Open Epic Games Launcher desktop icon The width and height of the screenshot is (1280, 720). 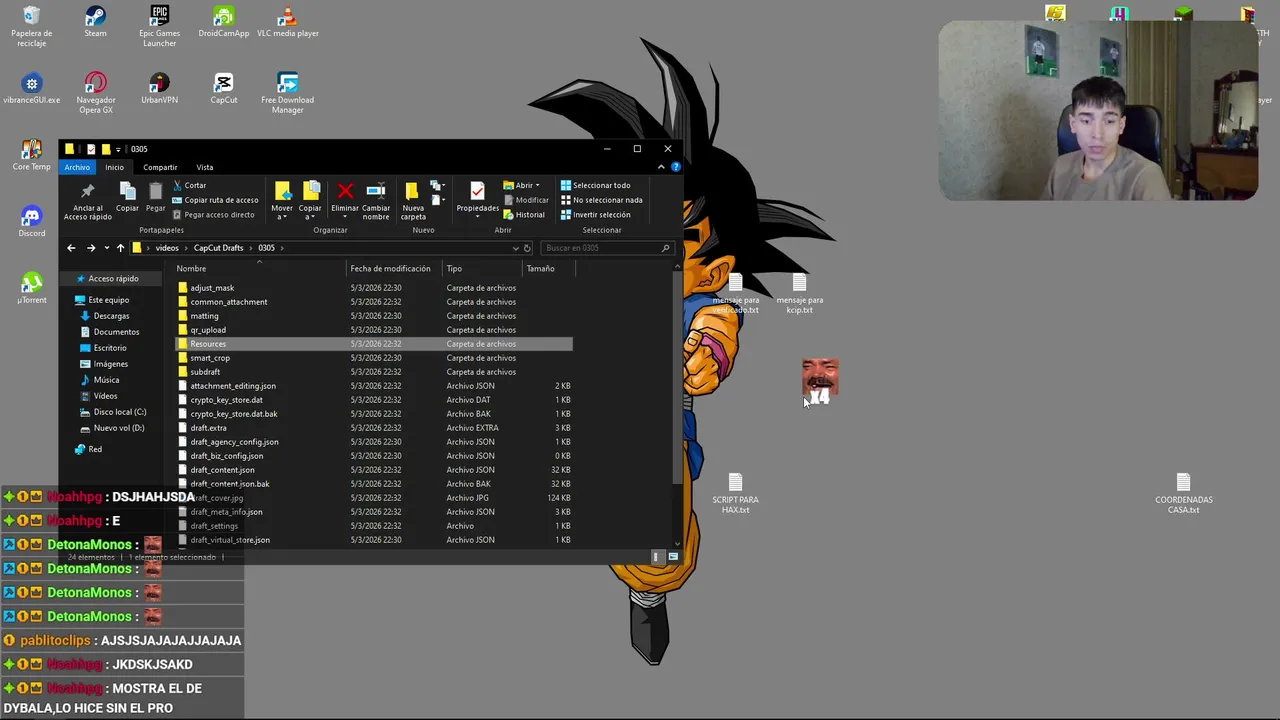pos(159,26)
